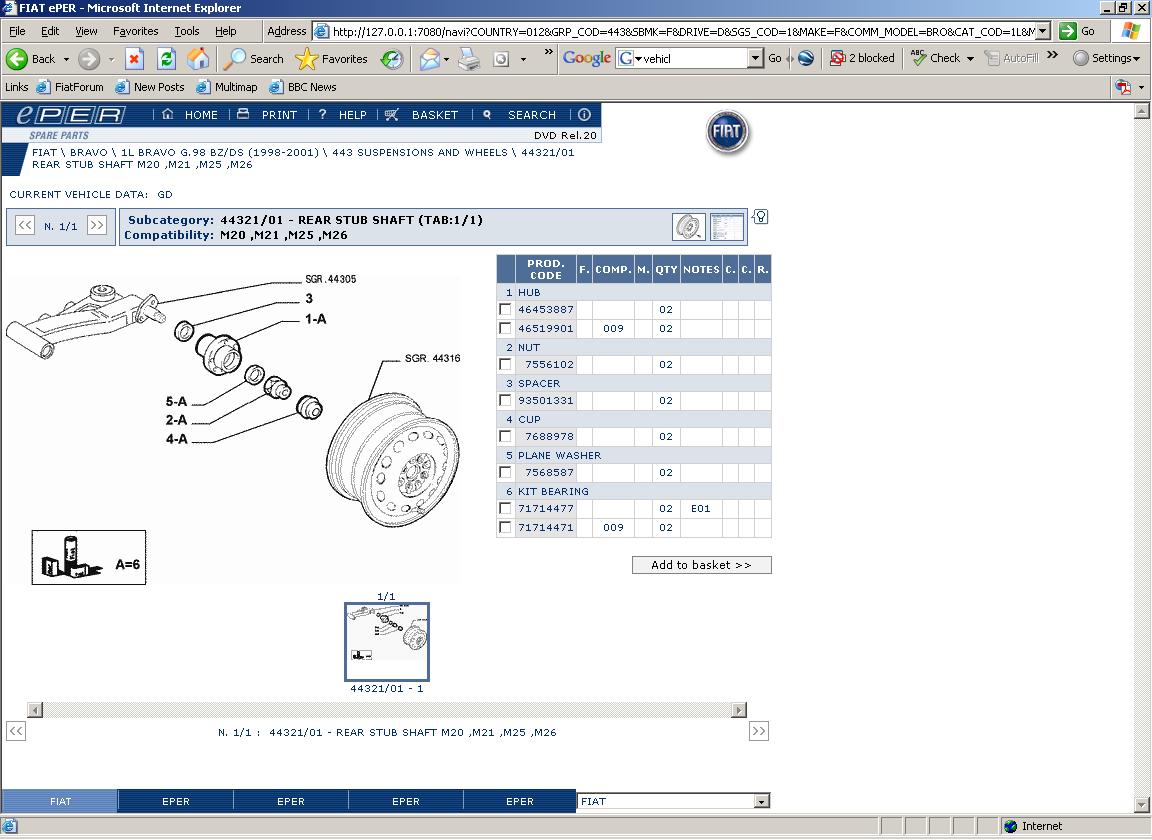1152x840 pixels.
Task: Open the Favorites menu
Action: tap(135, 31)
